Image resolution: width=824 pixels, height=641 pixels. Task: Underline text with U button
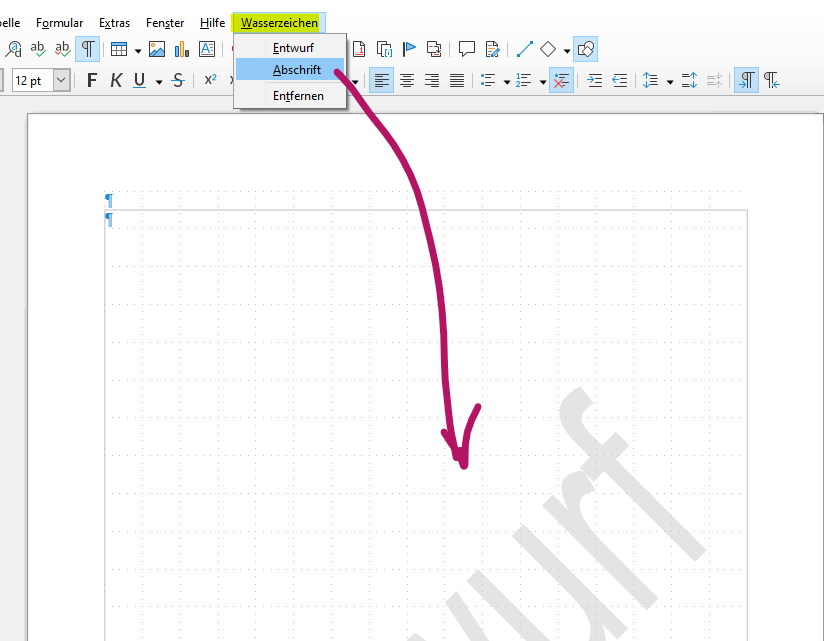pyautogui.click(x=139, y=80)
